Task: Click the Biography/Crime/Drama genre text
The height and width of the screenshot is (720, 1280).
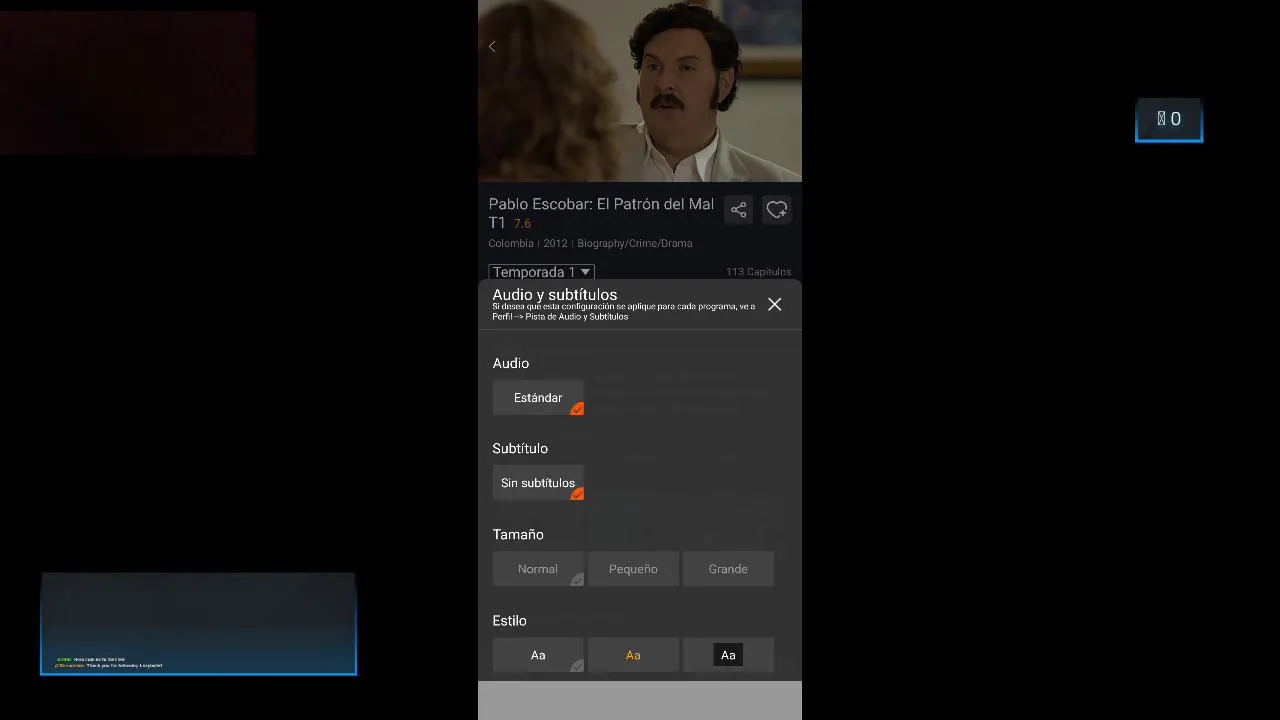Action: 634,243
